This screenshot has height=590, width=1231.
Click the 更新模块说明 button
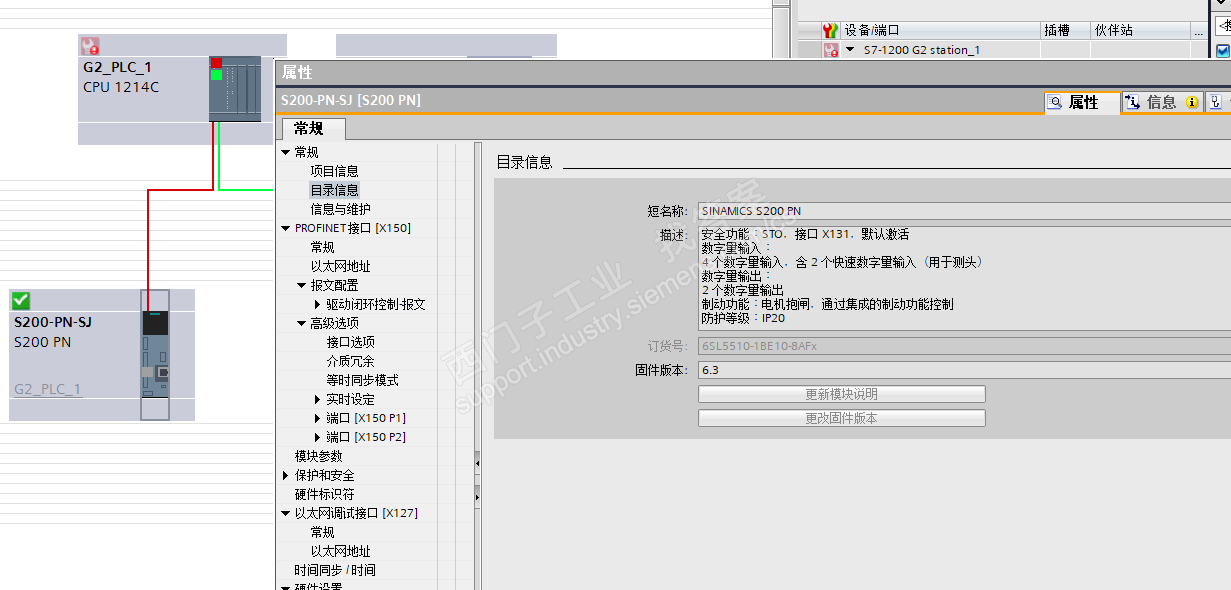pos(841,394)
